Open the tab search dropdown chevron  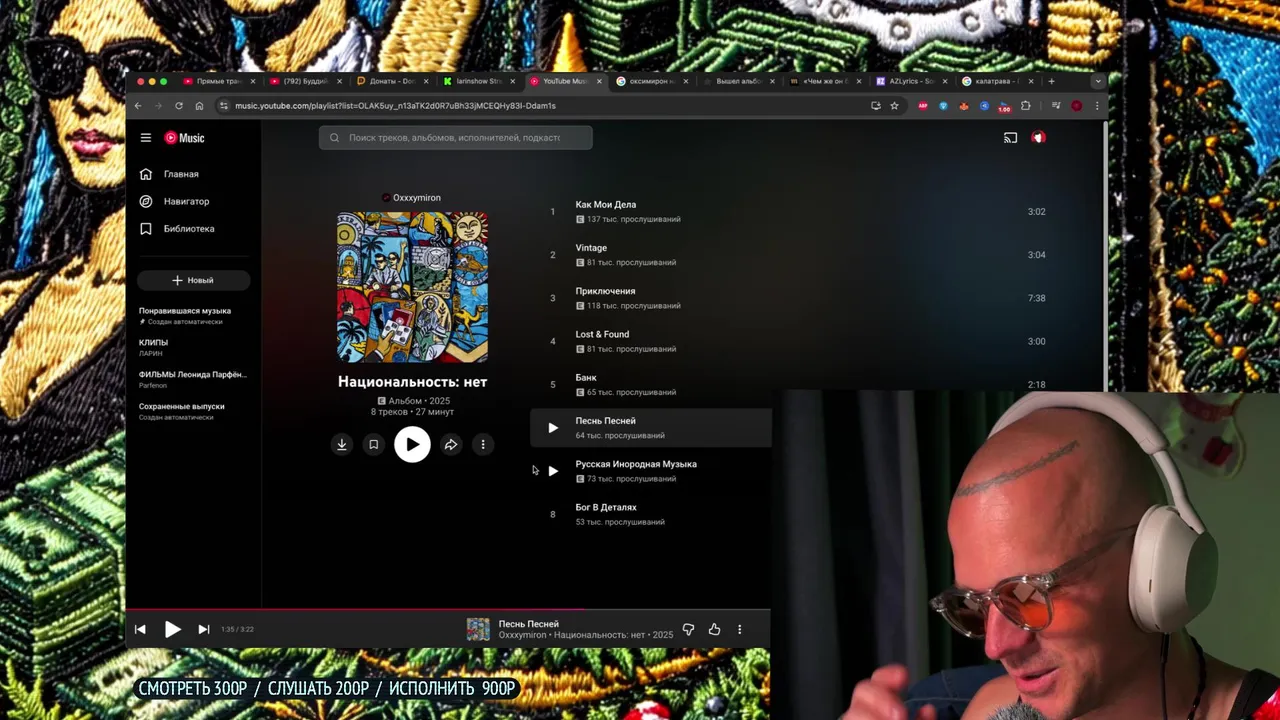point(1098,81)
